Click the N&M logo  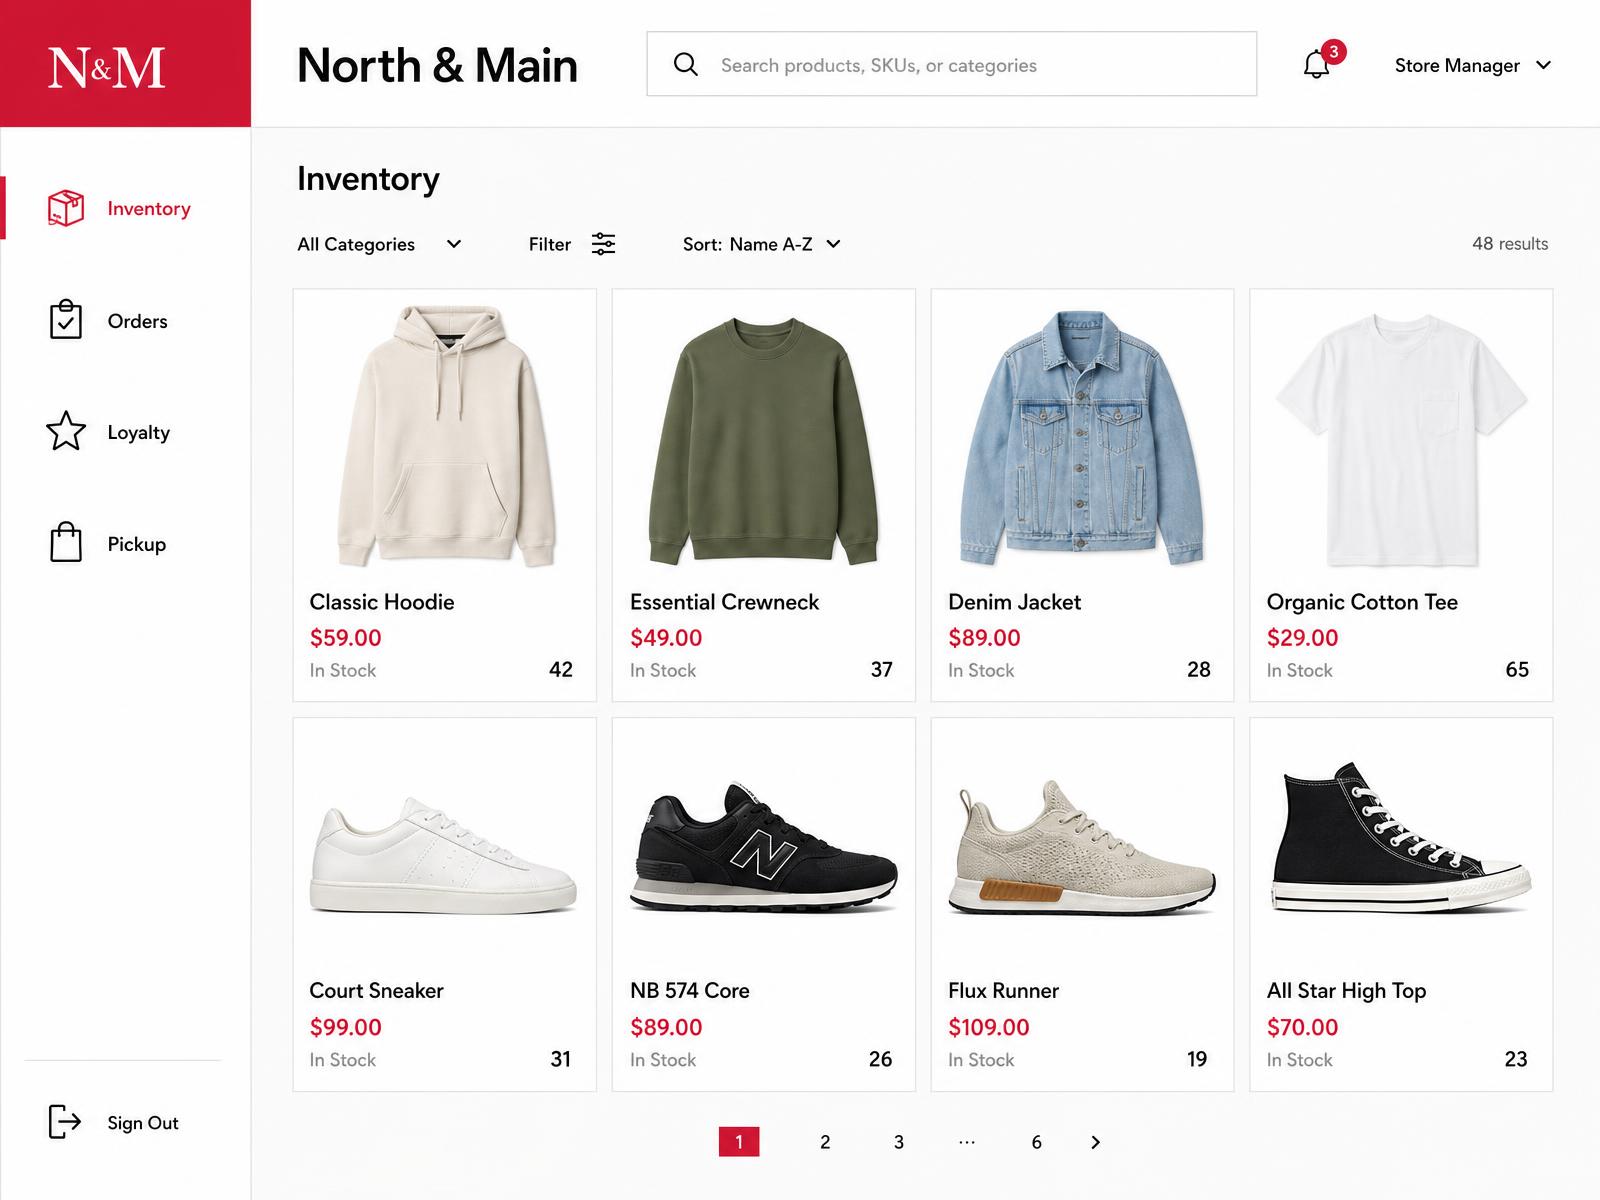point(107,67)
